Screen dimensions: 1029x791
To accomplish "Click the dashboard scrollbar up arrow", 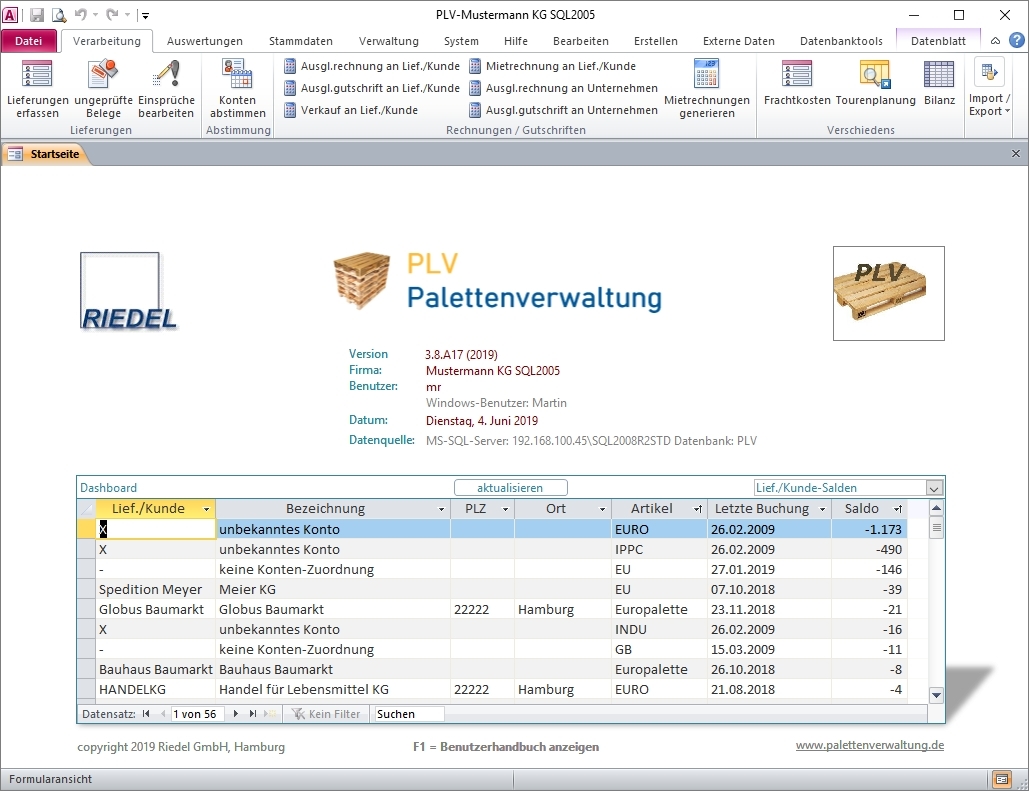I will click(936, 508).
